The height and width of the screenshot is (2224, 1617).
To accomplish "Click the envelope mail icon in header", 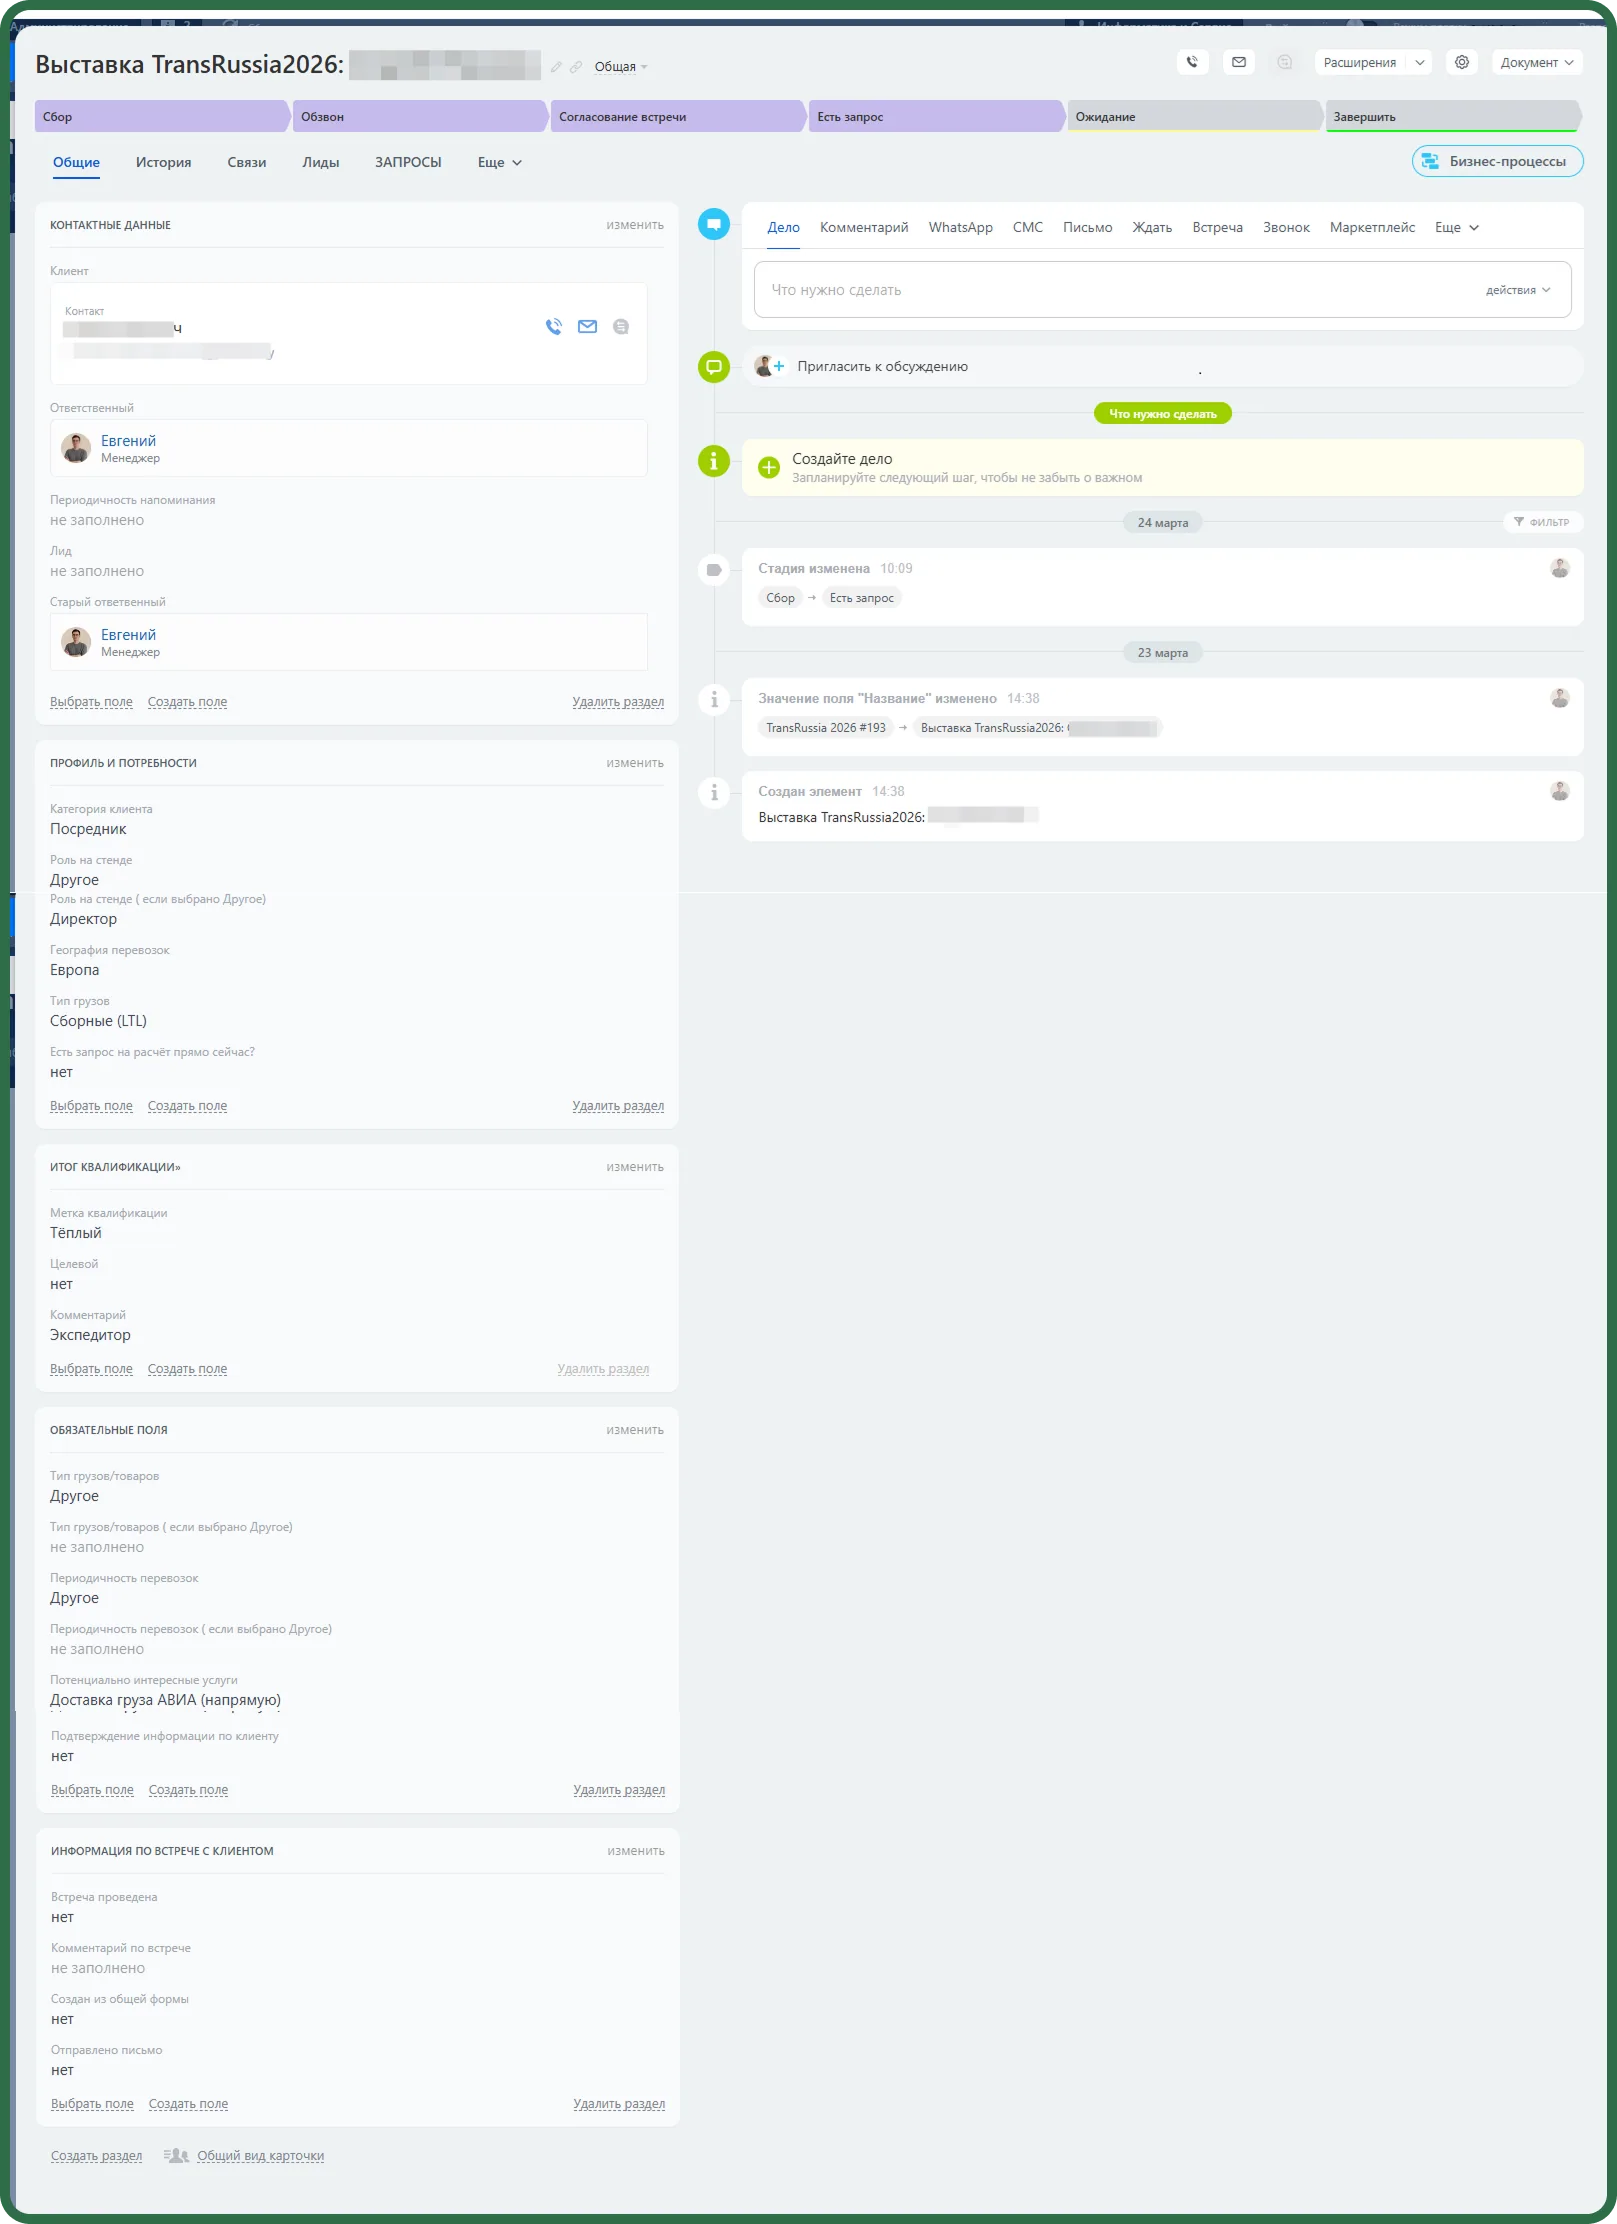I will tap(1238, 62).
